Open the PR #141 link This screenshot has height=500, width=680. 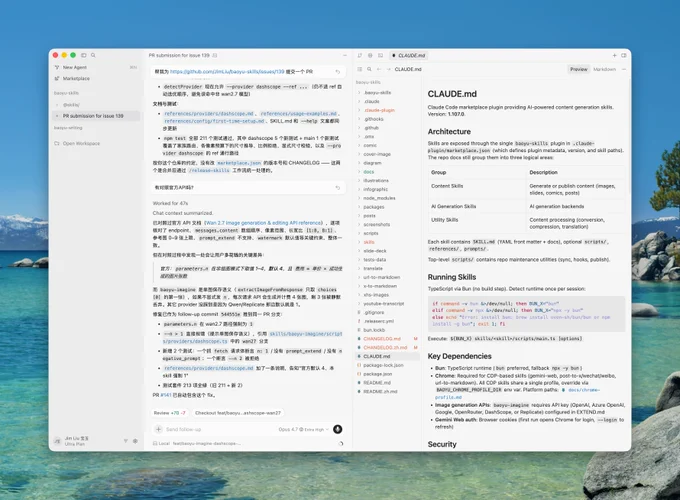tap(166, 395)
